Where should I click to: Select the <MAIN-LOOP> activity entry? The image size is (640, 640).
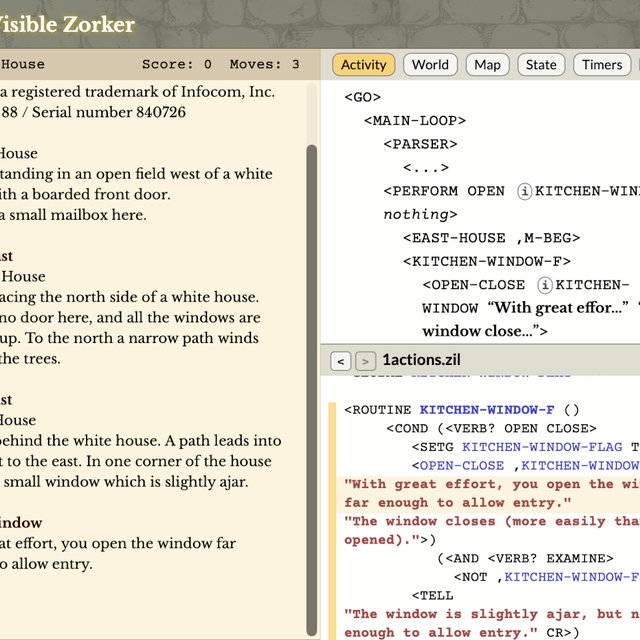[415, 121]
